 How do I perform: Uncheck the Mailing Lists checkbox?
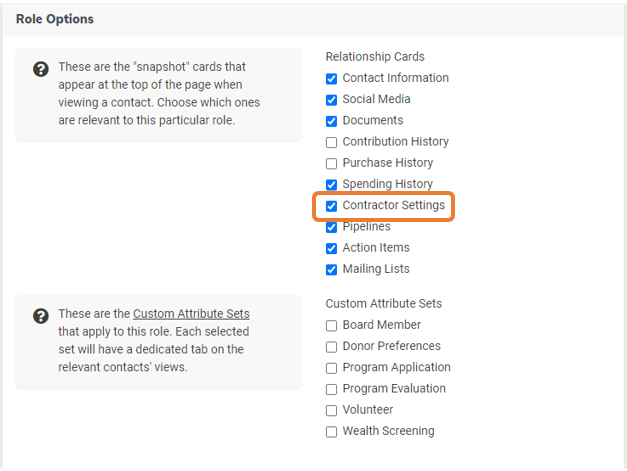[332, 269]
